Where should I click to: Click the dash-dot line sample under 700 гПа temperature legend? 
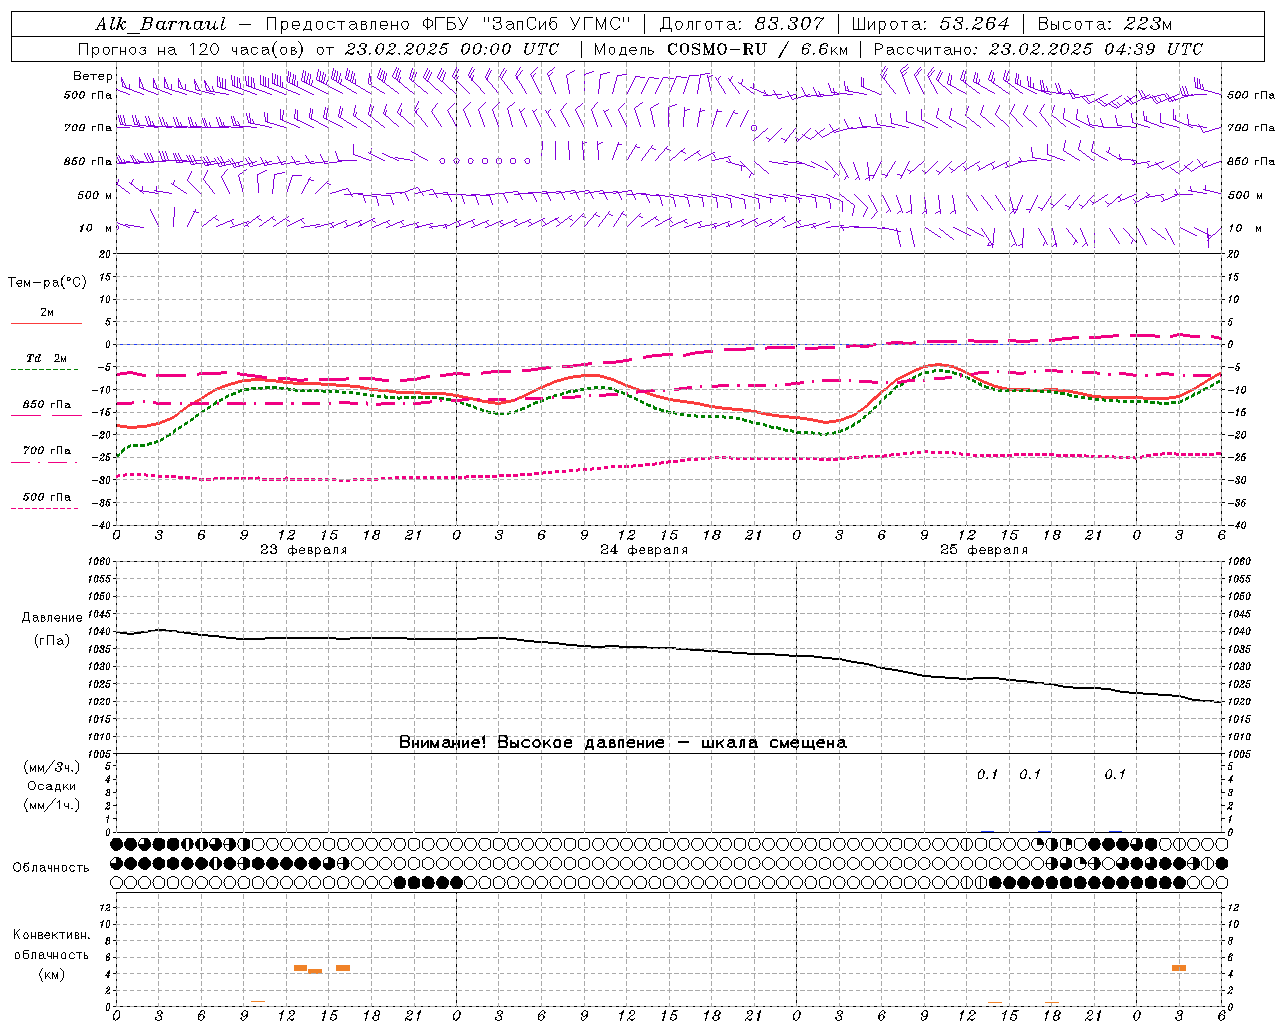coord(44,462)
